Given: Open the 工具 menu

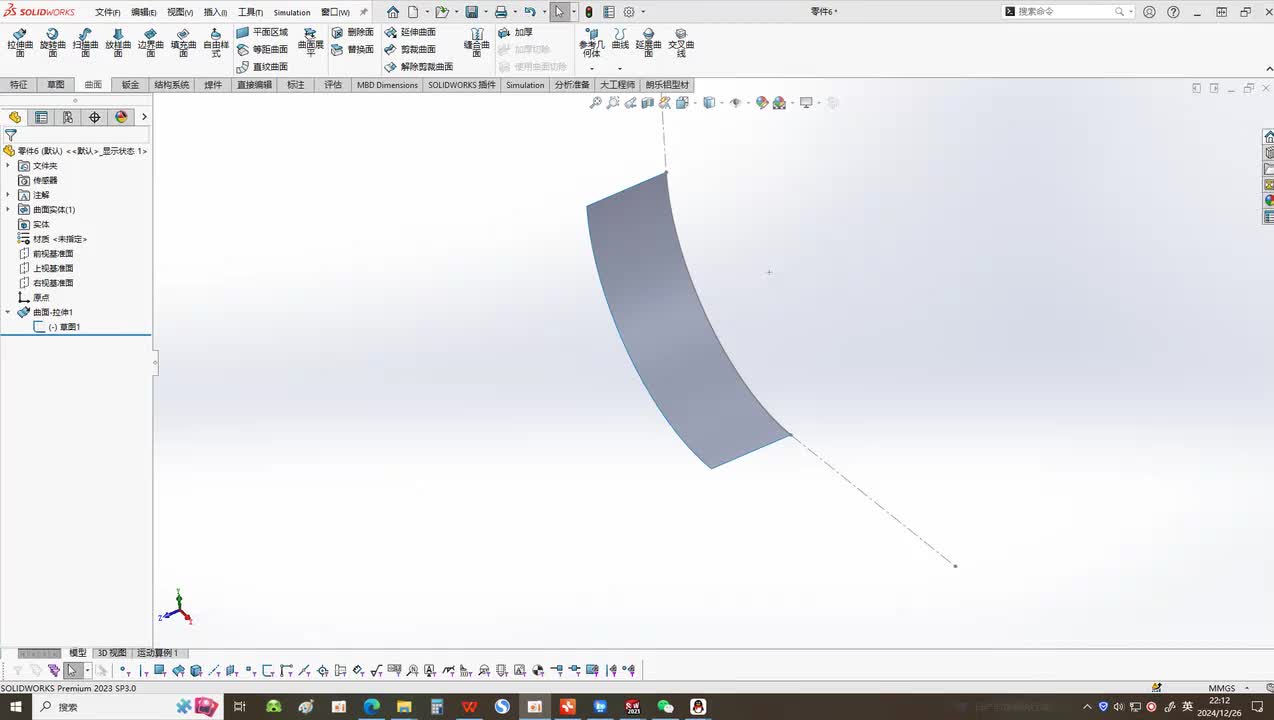Looking at the screenshot, I should pos(250,12).
